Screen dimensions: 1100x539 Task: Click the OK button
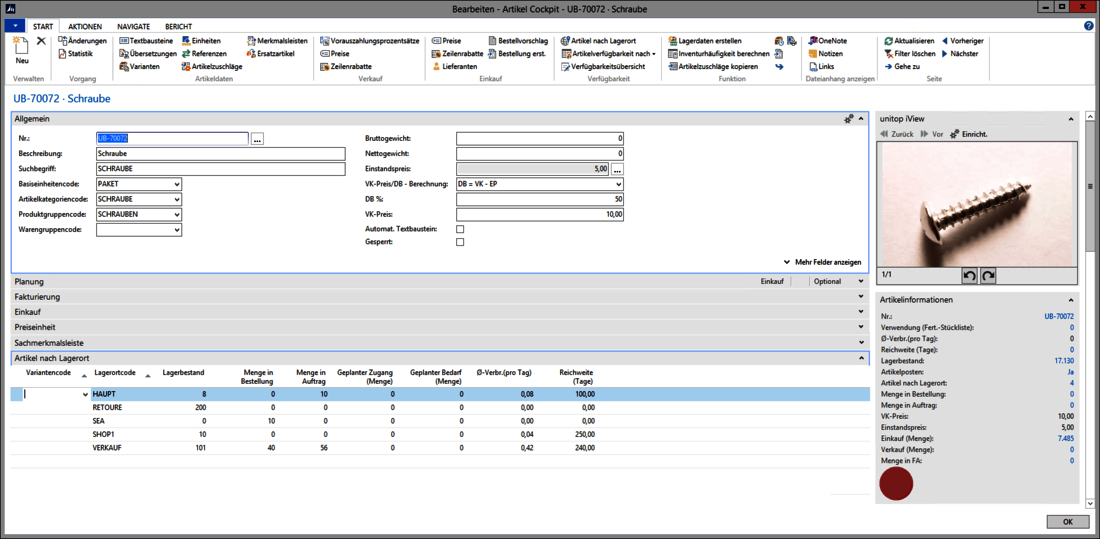1067,522
